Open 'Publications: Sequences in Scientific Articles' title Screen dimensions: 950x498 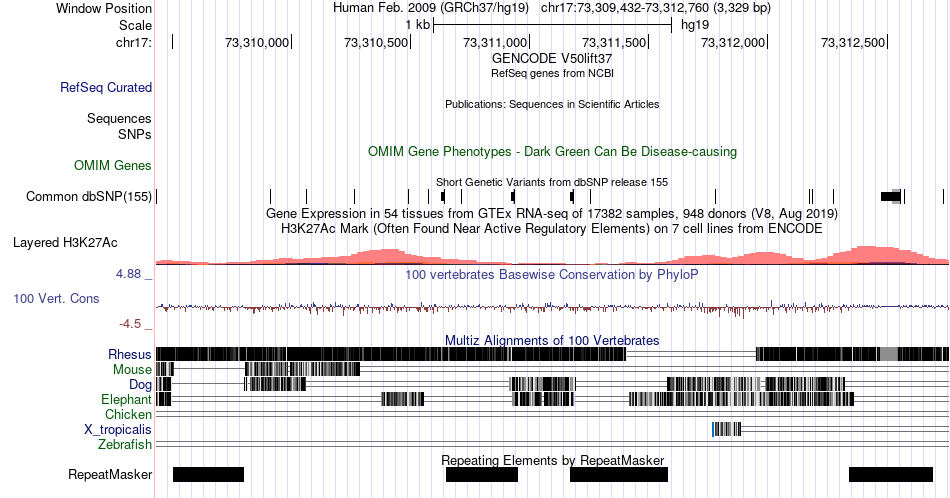point(552,104)
